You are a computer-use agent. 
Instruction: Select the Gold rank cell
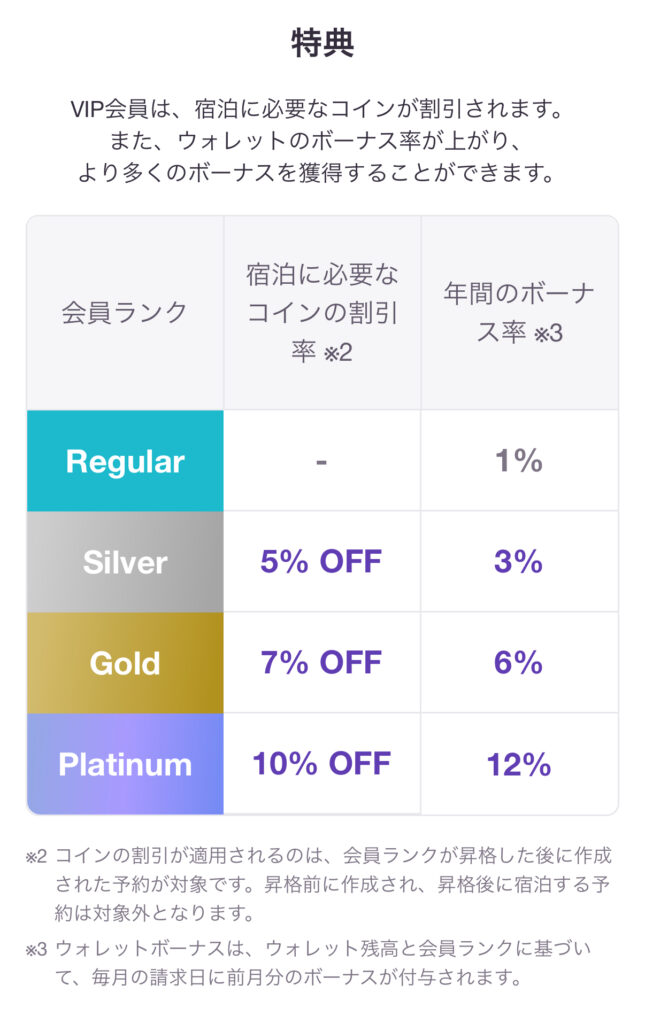(125, 663)
